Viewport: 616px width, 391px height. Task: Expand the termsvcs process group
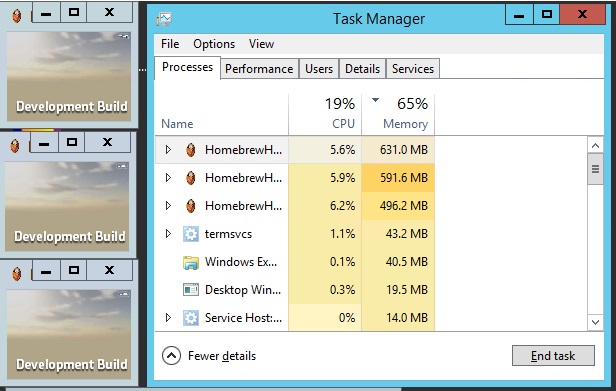(168, 234)
